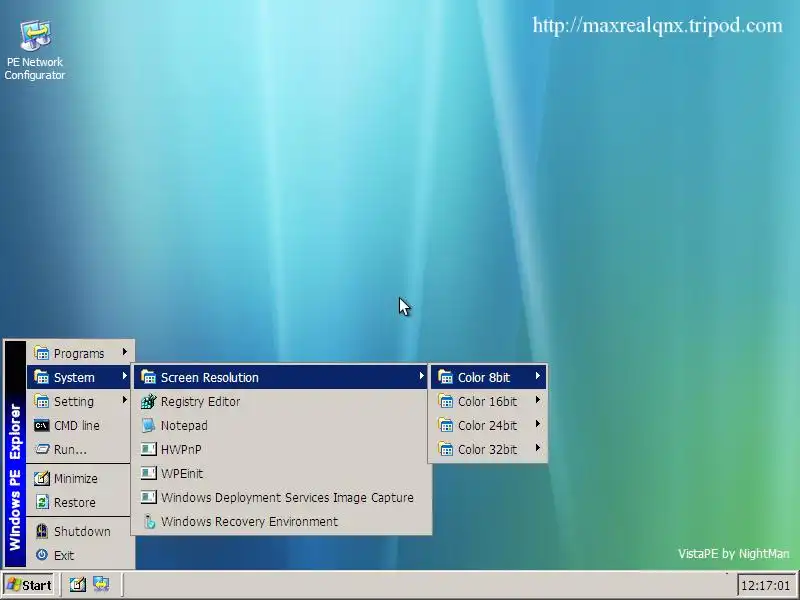Open the Setting menu entry
The height and width of the screenshot is (600, 800).
point(80,401)
